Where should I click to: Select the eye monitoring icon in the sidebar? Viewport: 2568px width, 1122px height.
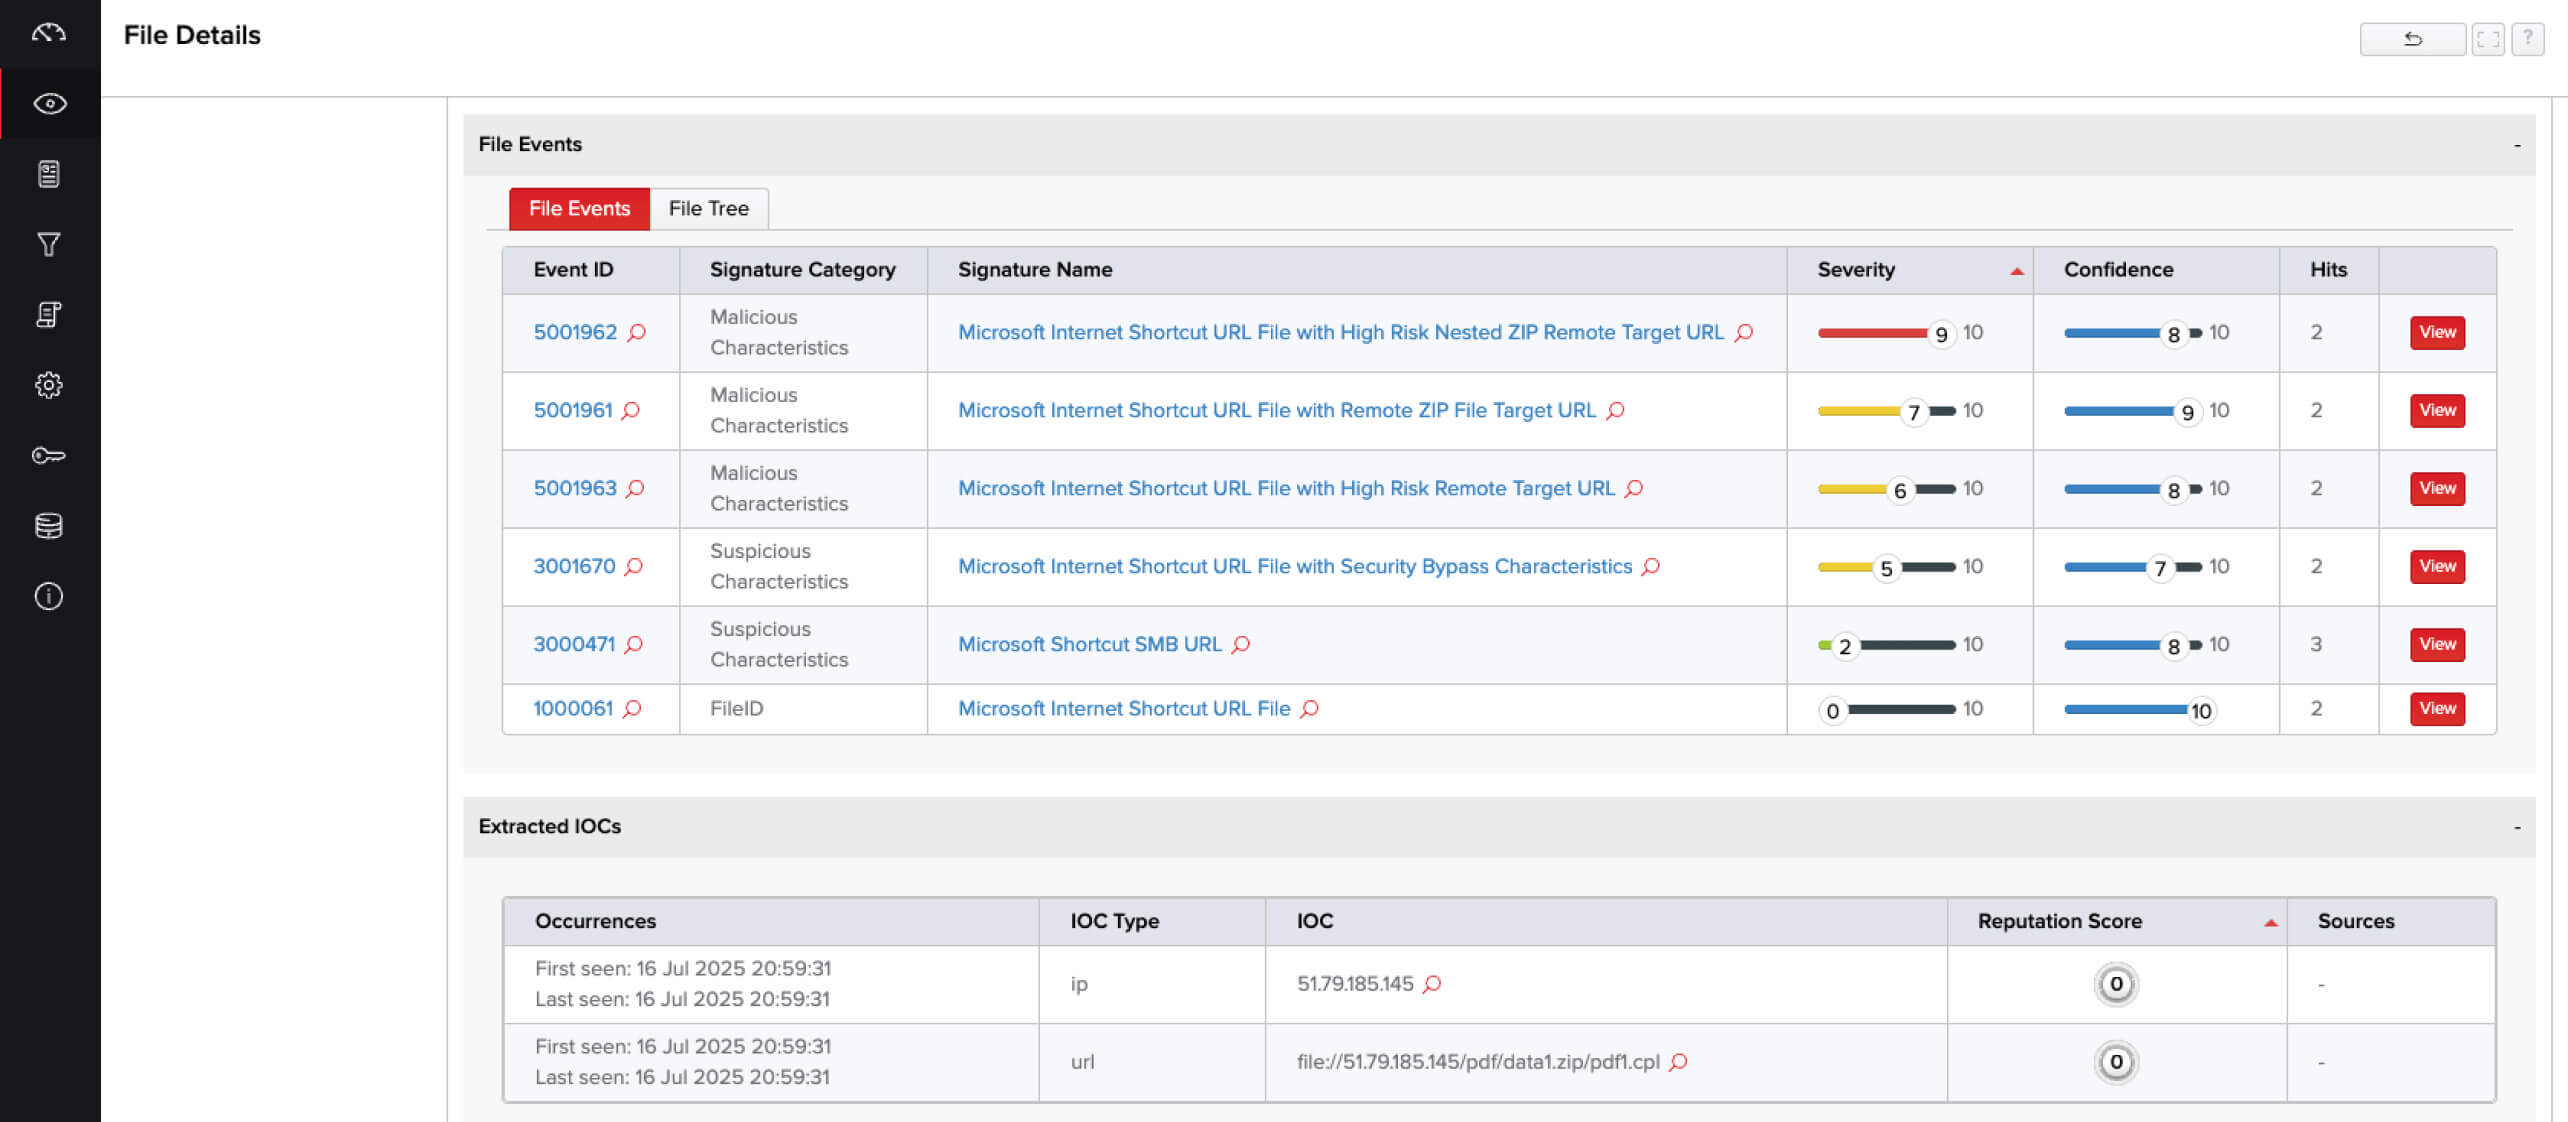(49, 103)
